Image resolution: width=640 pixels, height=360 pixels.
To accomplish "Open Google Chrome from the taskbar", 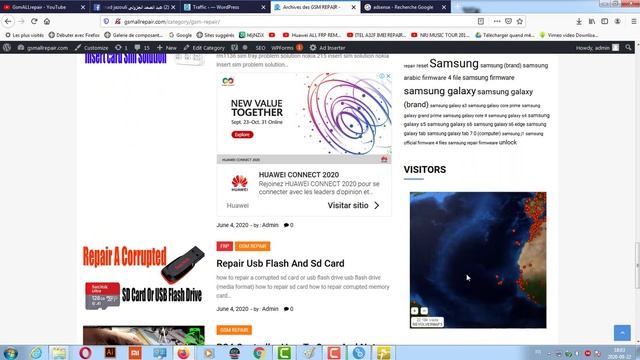I will coord(259,353).
